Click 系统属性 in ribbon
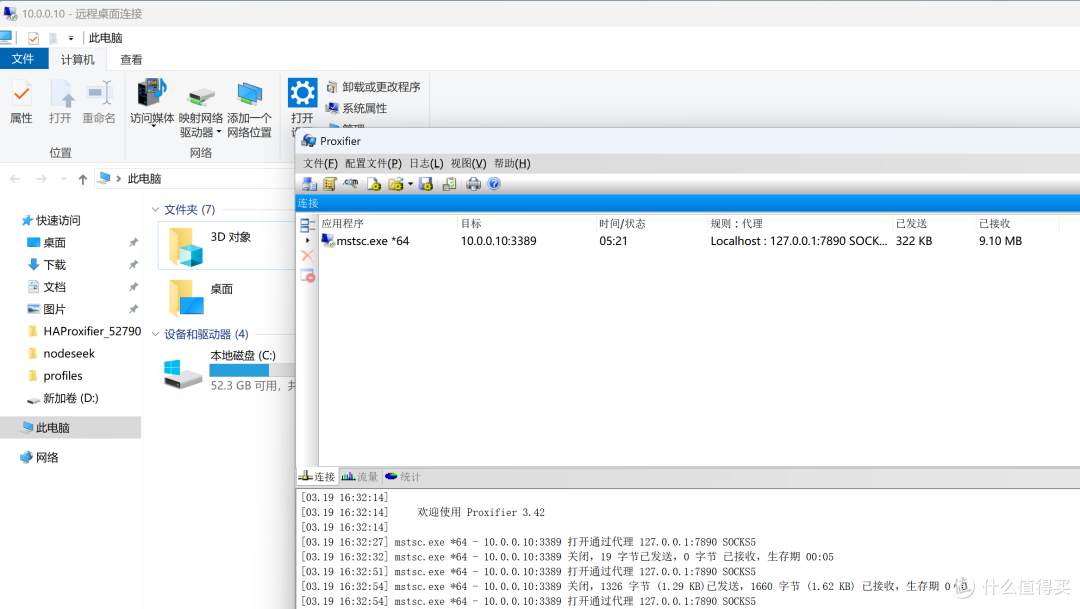 [x=357, y=108]
